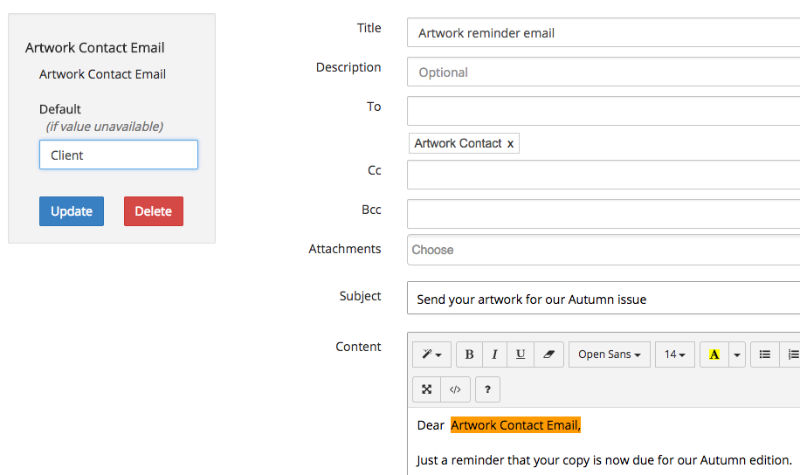Switch editor to fullscreen mode
This screenshot has height=475, width=800.
pos(427,389)
